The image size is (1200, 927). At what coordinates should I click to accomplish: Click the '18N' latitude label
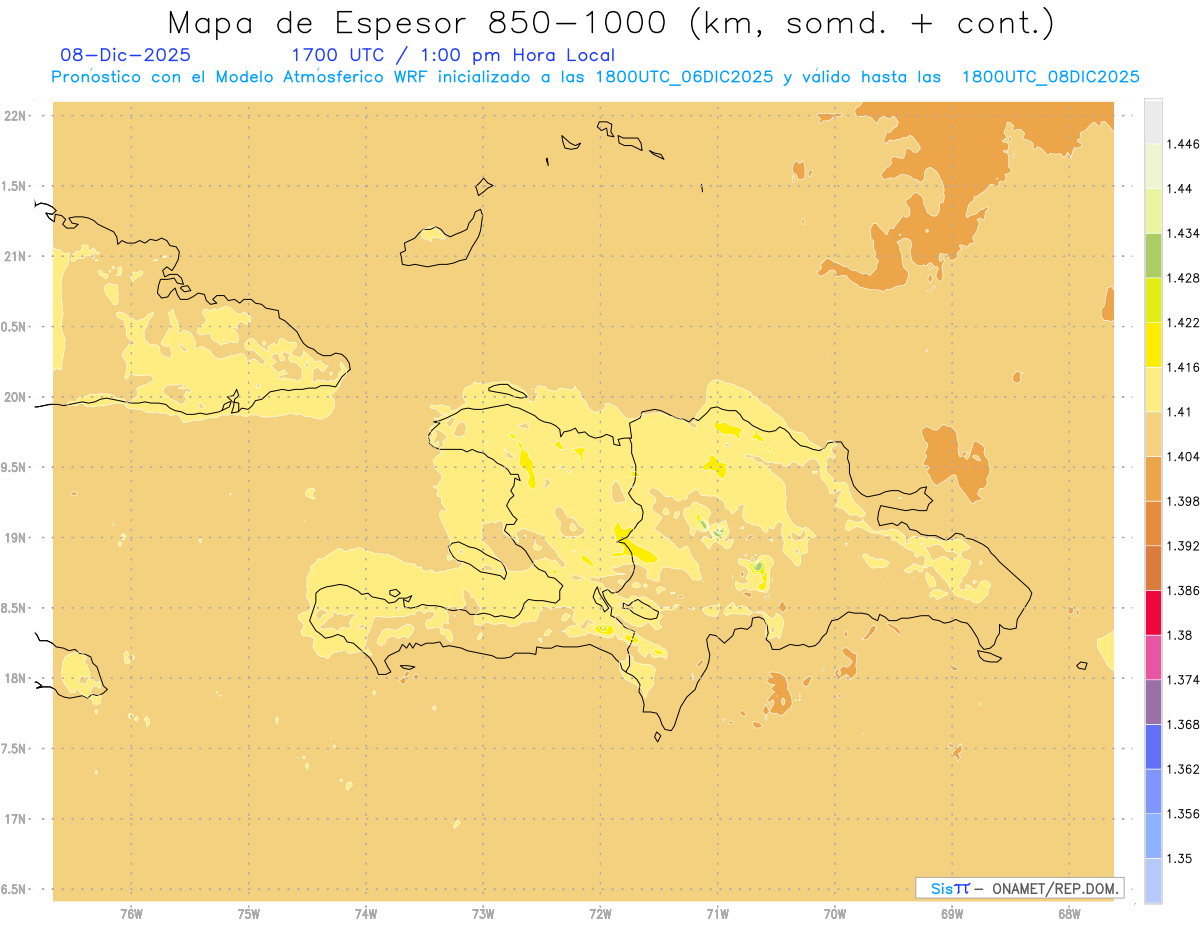(16, 679)
